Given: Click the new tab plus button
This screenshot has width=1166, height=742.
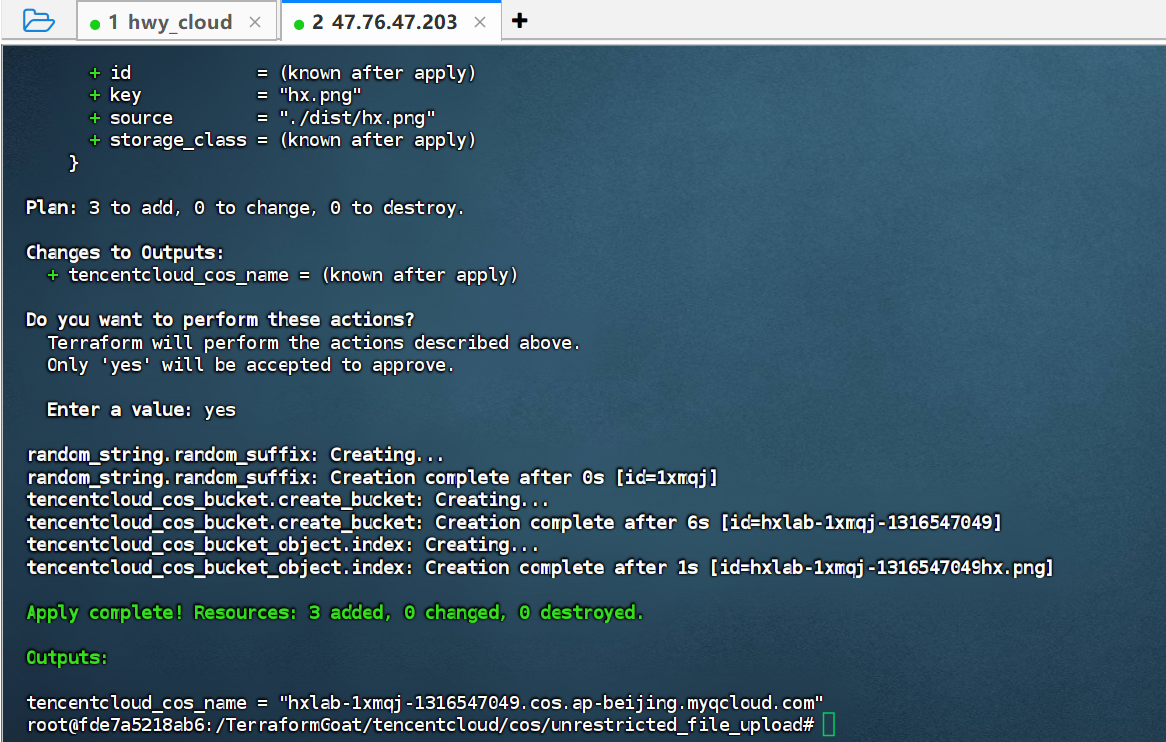Looking at the screenshot, I should tap(519, 21).
